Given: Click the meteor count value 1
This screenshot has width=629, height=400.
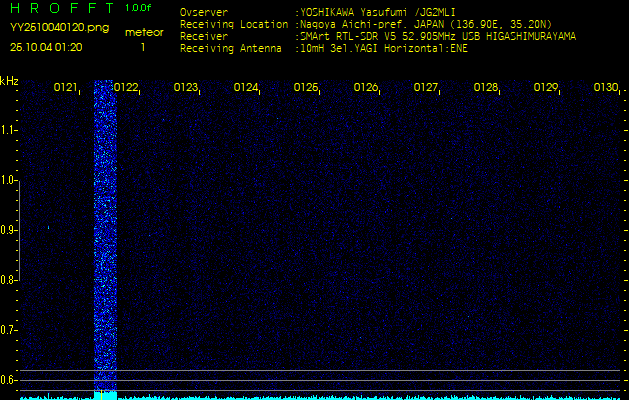Looking at the screenshot, I should [x=143, y=47].
